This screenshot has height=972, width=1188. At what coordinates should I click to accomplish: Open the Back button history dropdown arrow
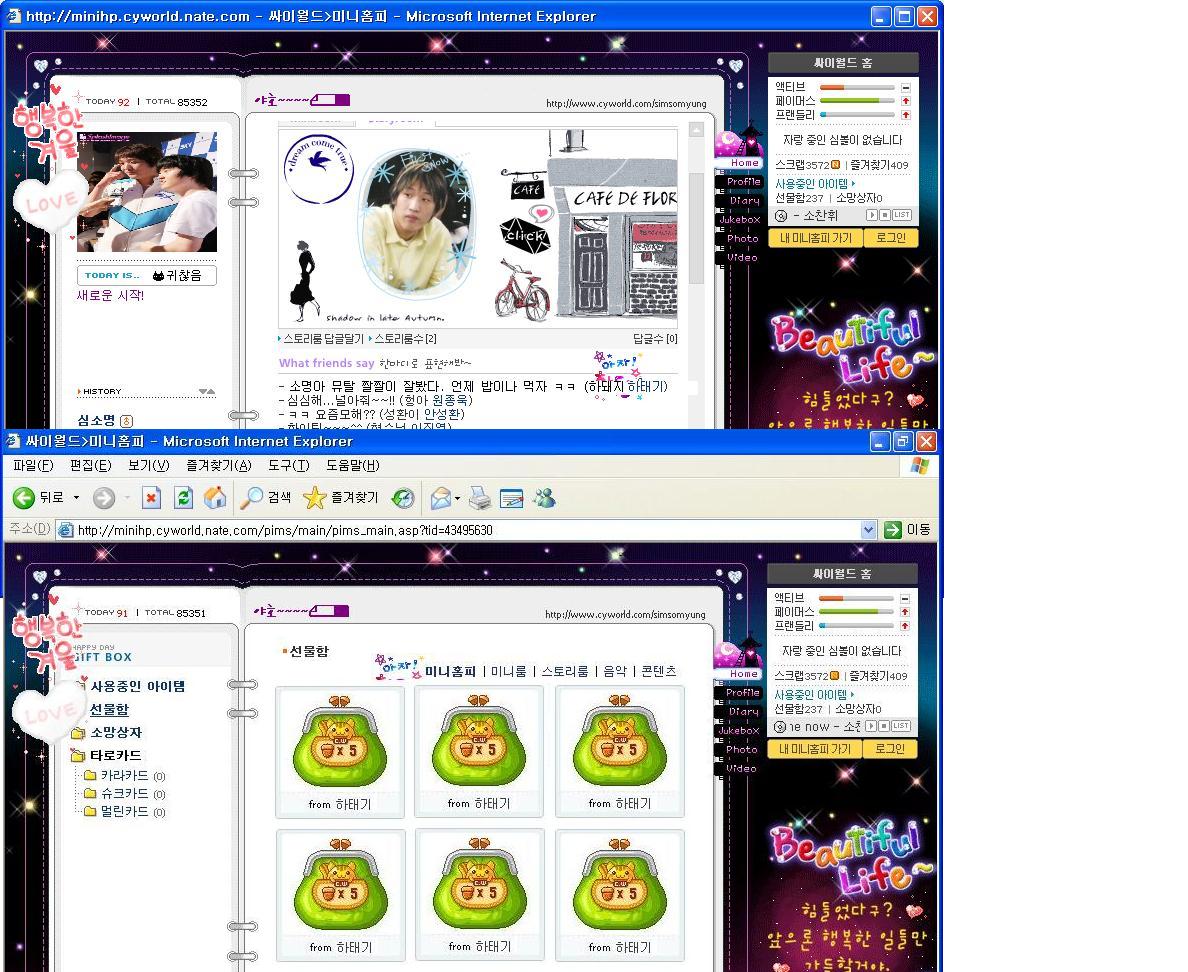(x=77, y=498)
